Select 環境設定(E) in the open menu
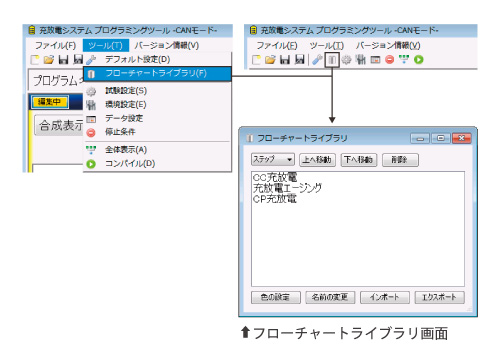This screenshot has width=500, height=363. [x=157, y=105]
